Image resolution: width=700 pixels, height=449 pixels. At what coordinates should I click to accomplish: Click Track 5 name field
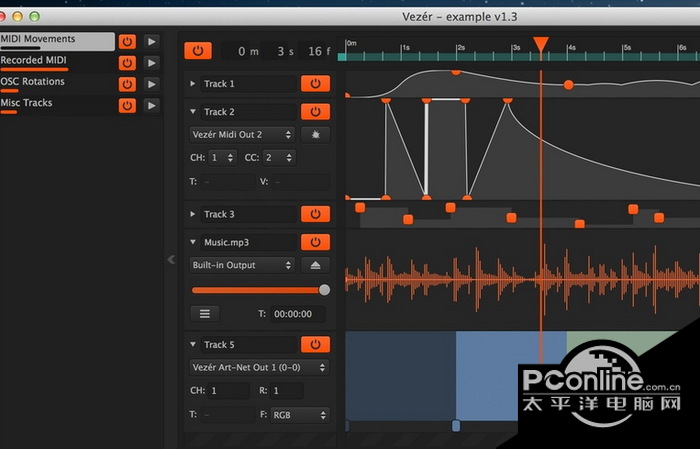[248, 345]
